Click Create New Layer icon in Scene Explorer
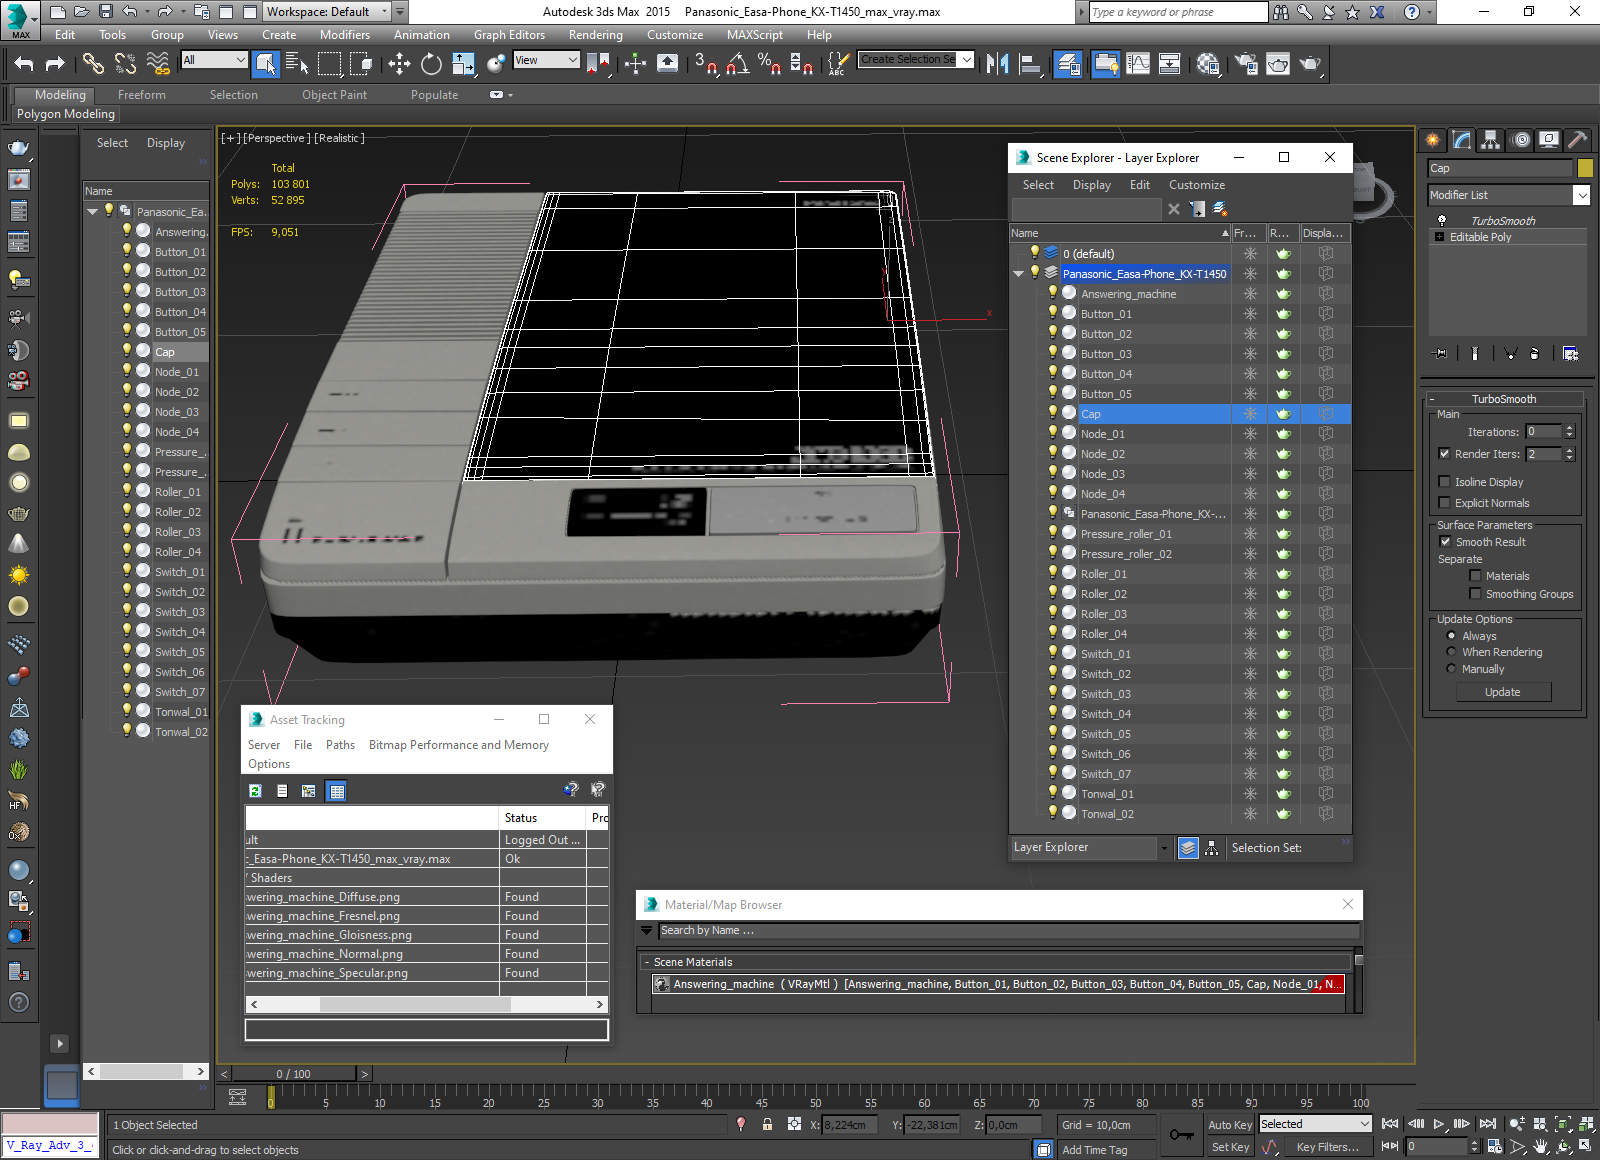Screen dimensions: 1600x1160 1220,209
